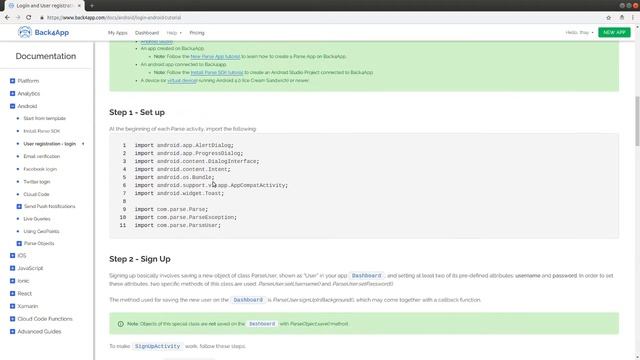Expand Parse Objects section

(19, 243)
